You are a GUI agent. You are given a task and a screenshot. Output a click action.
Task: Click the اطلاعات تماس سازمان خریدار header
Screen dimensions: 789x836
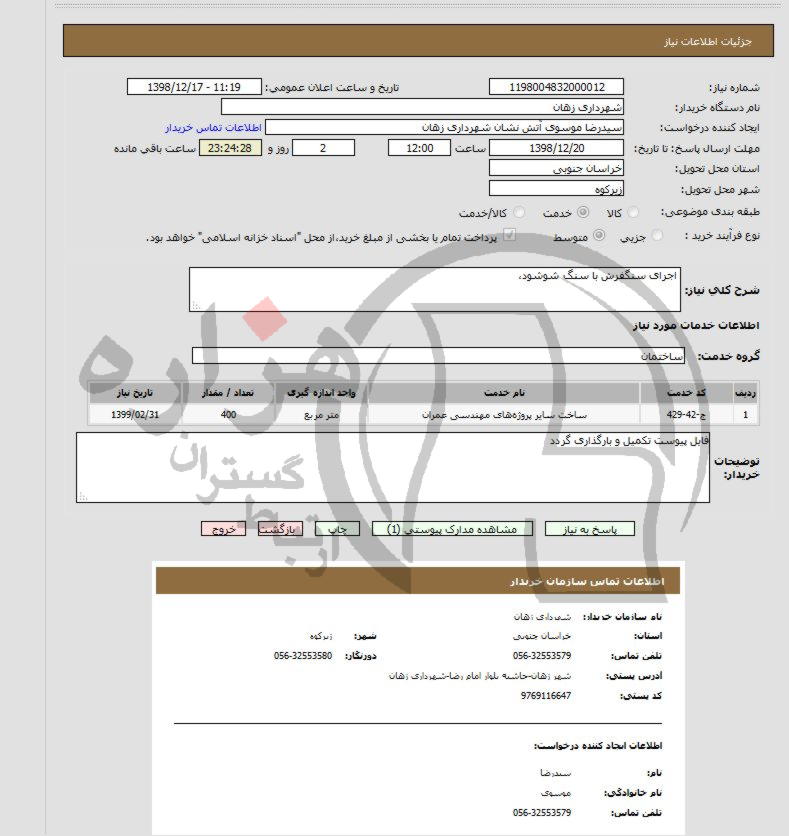click(x=417, y=581)
